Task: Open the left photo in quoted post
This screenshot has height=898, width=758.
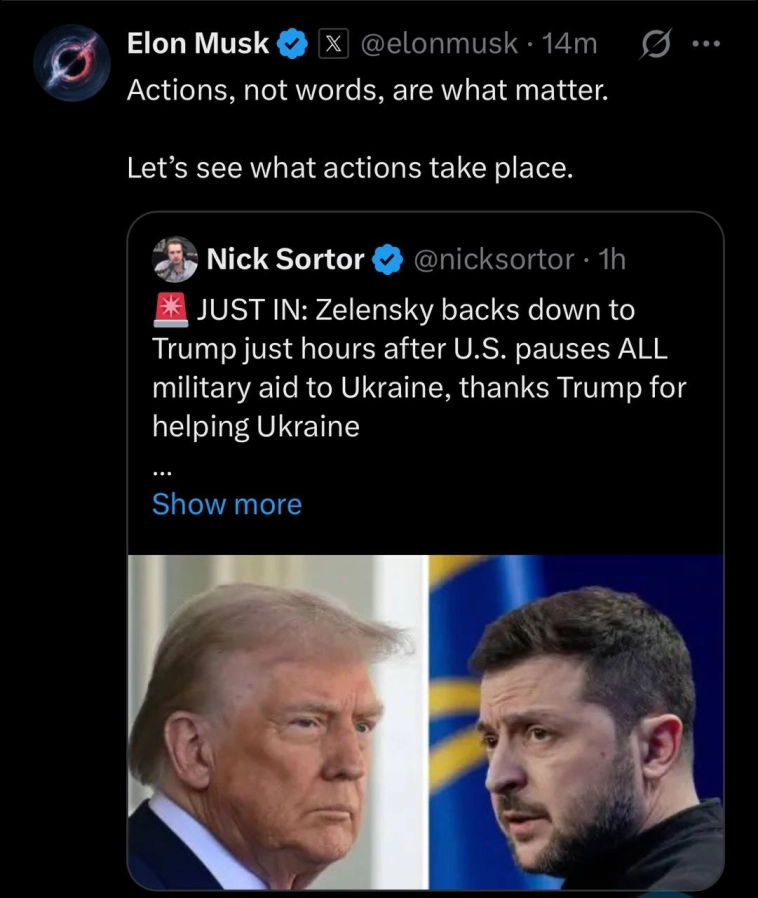Action: pyautogui.click(x=276, y=721)
